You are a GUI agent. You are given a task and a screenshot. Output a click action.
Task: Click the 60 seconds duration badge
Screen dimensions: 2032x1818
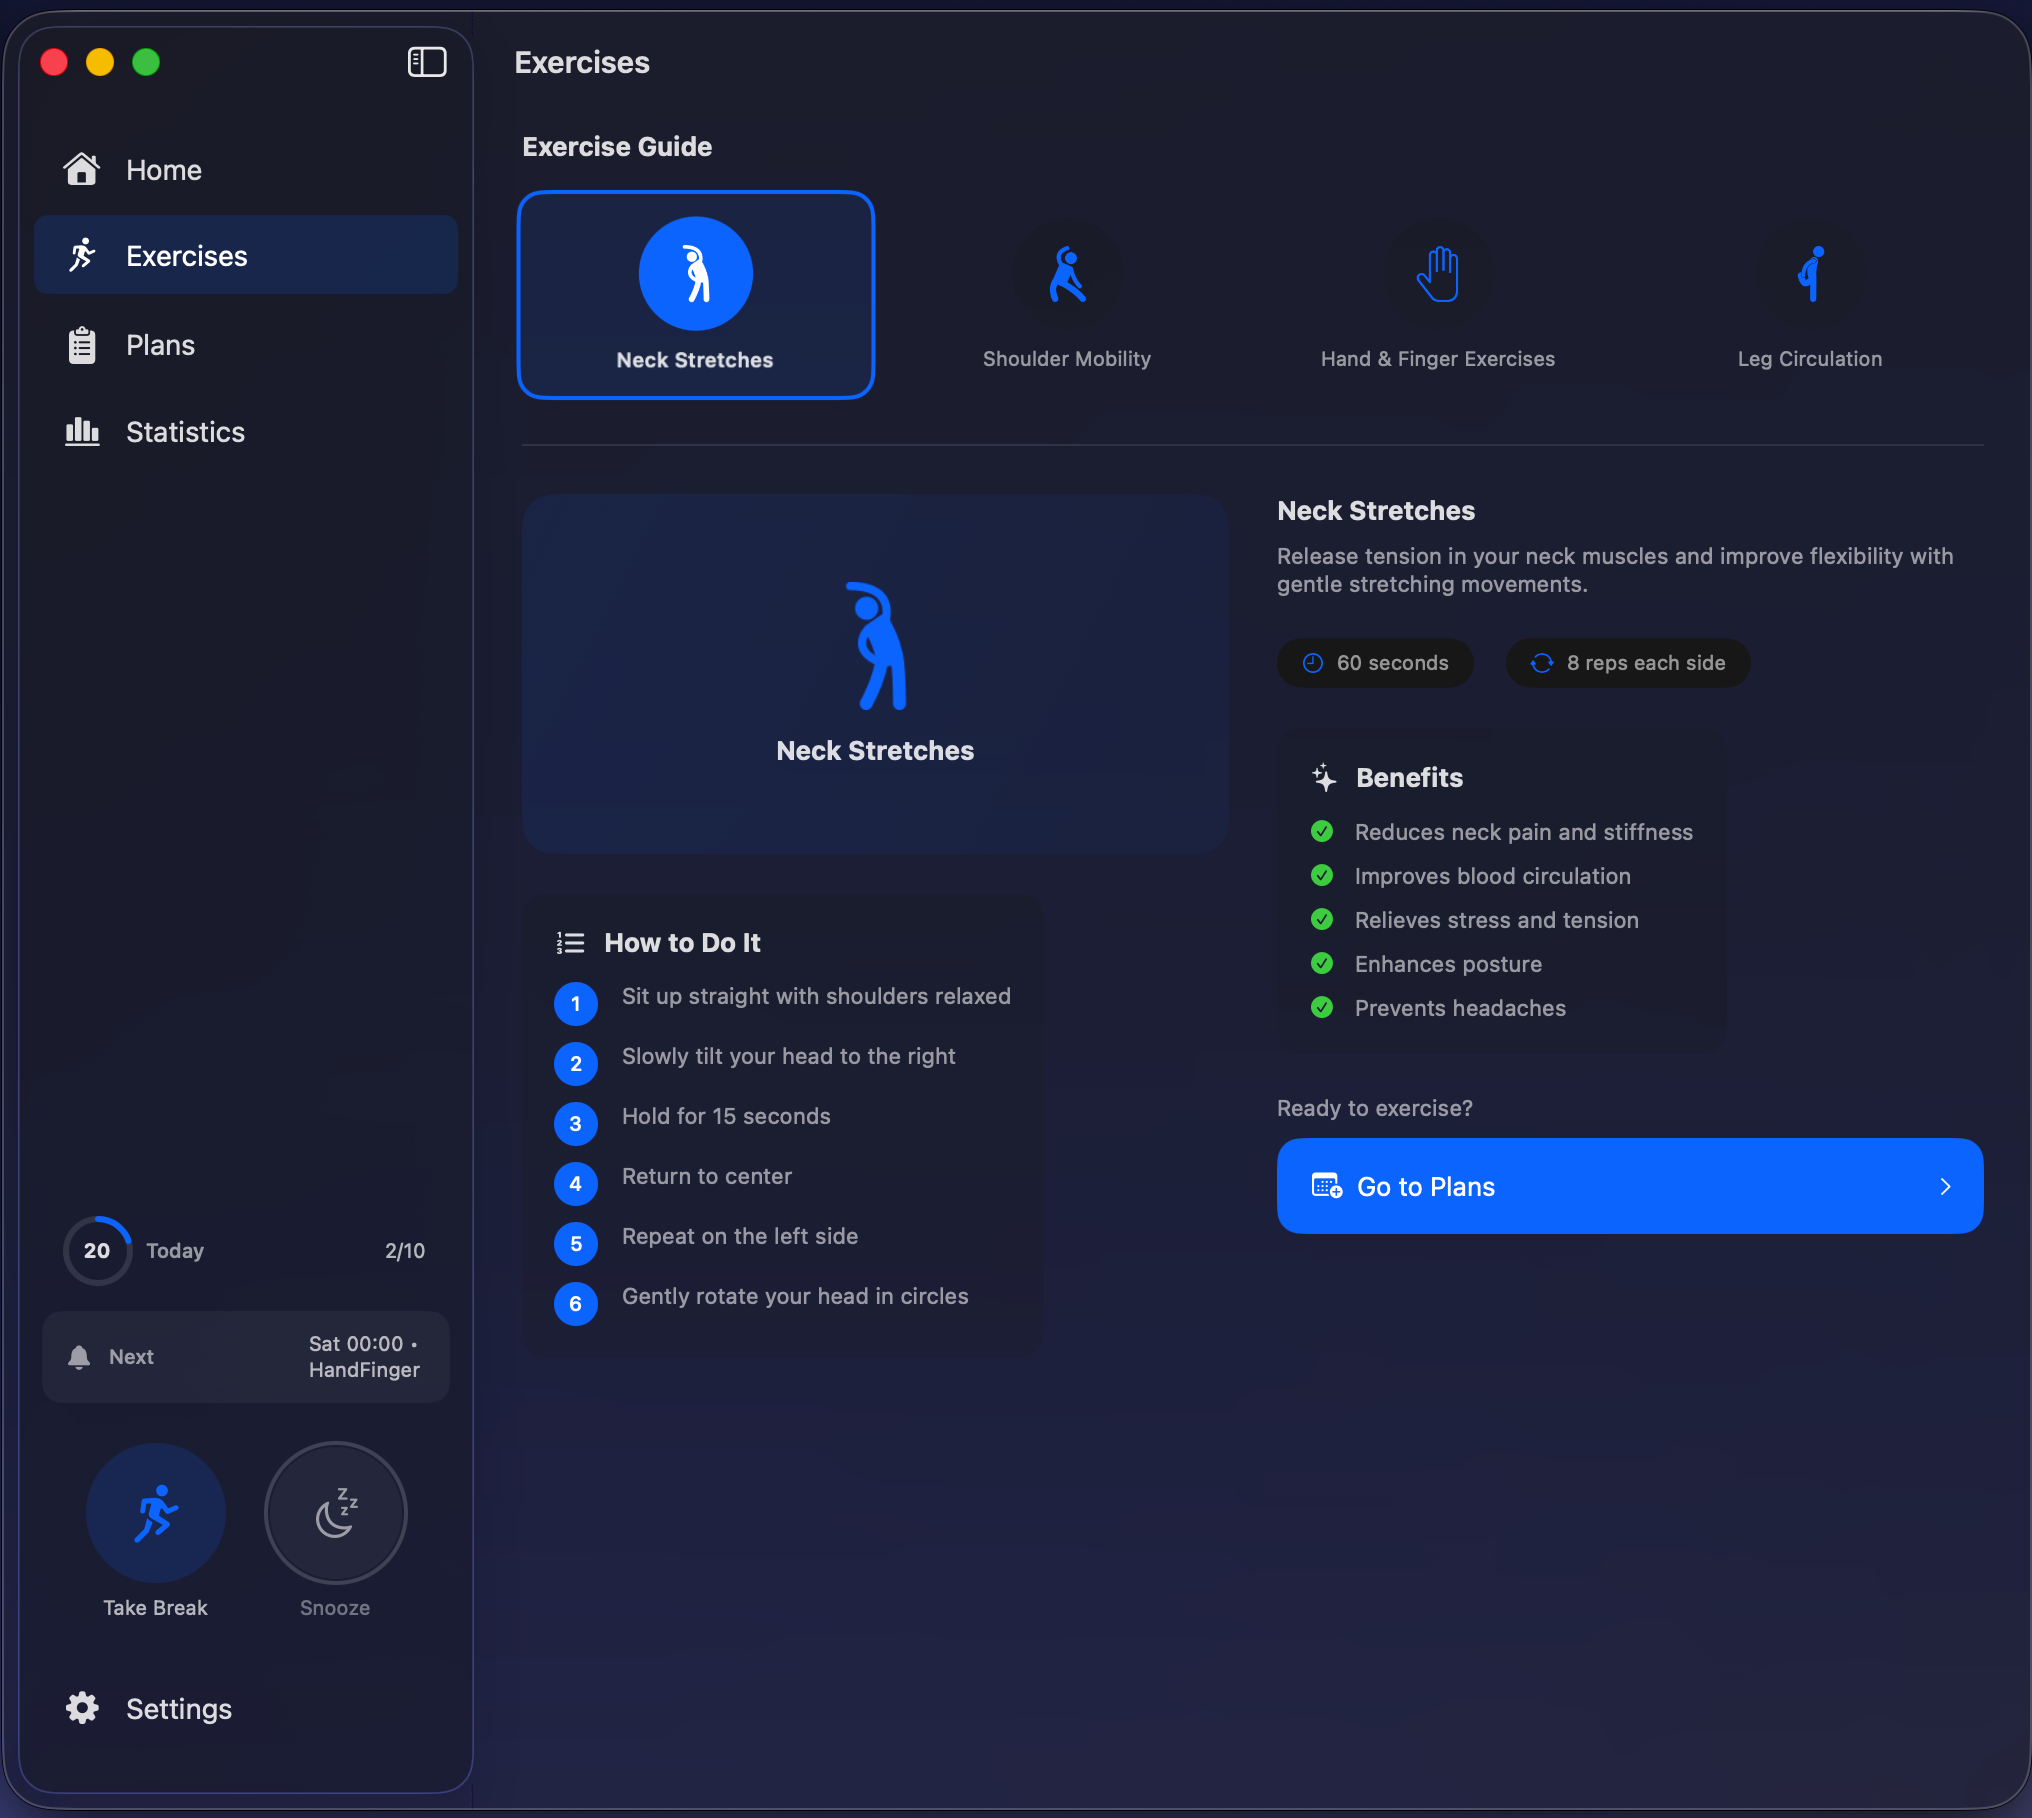coord(1375,663)
